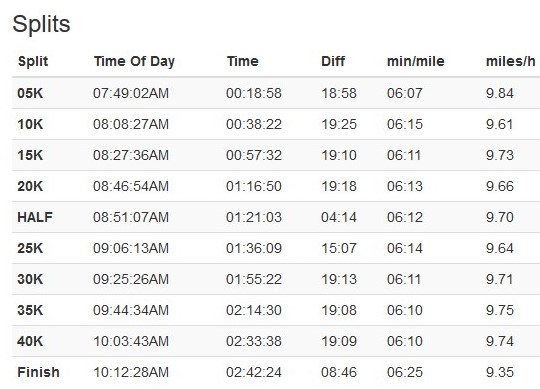The width and height of the screenshot is (540, 389).
Task: Click the min/mile column header
Action: pyautogui.click(x=416, y=61)
